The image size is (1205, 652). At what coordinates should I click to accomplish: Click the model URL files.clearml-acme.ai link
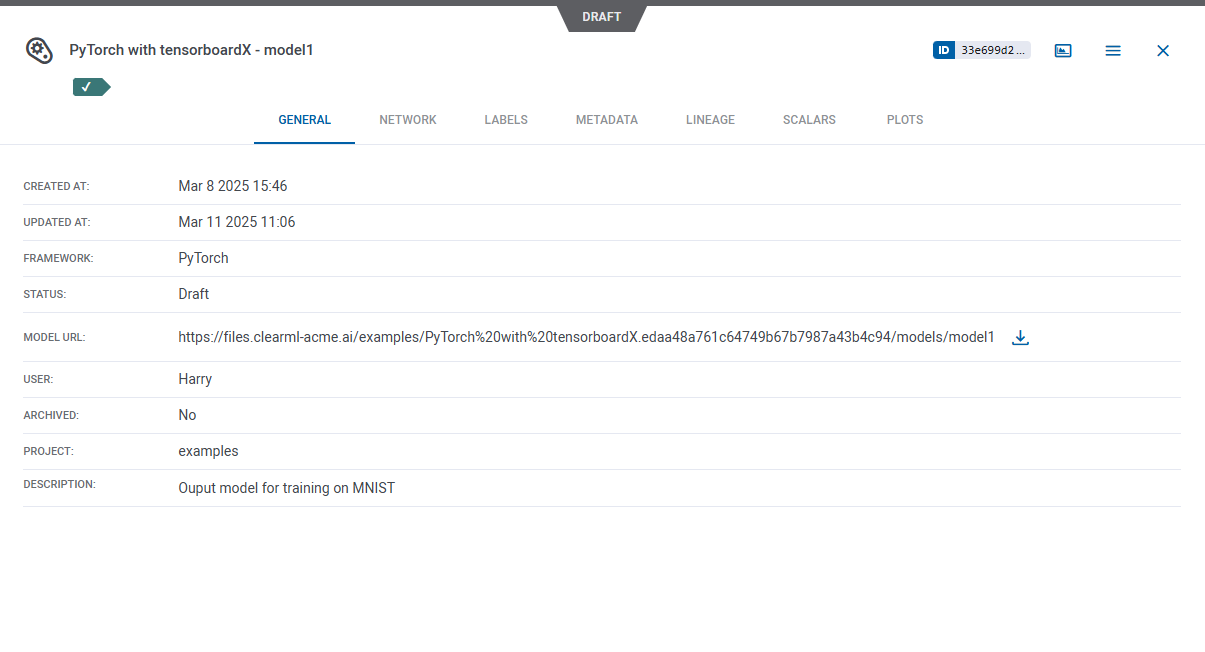tap(586, 338)
